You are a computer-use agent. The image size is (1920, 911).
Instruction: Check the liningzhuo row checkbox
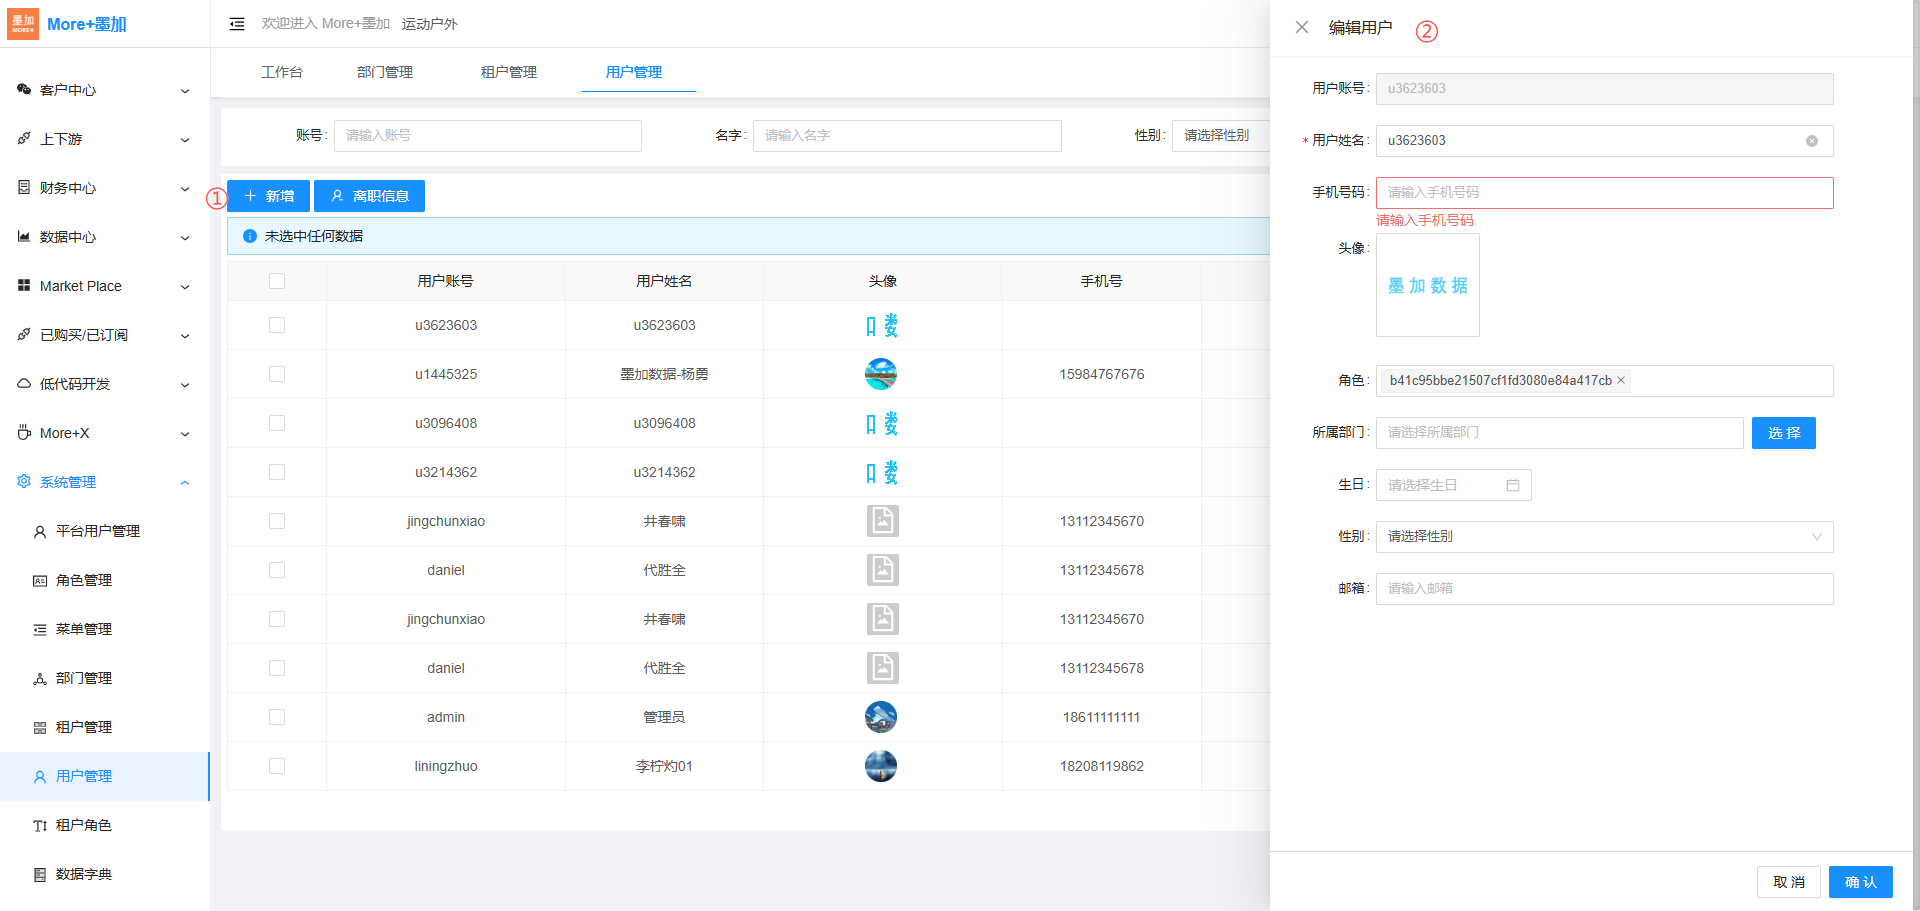(x=277, y=766)
